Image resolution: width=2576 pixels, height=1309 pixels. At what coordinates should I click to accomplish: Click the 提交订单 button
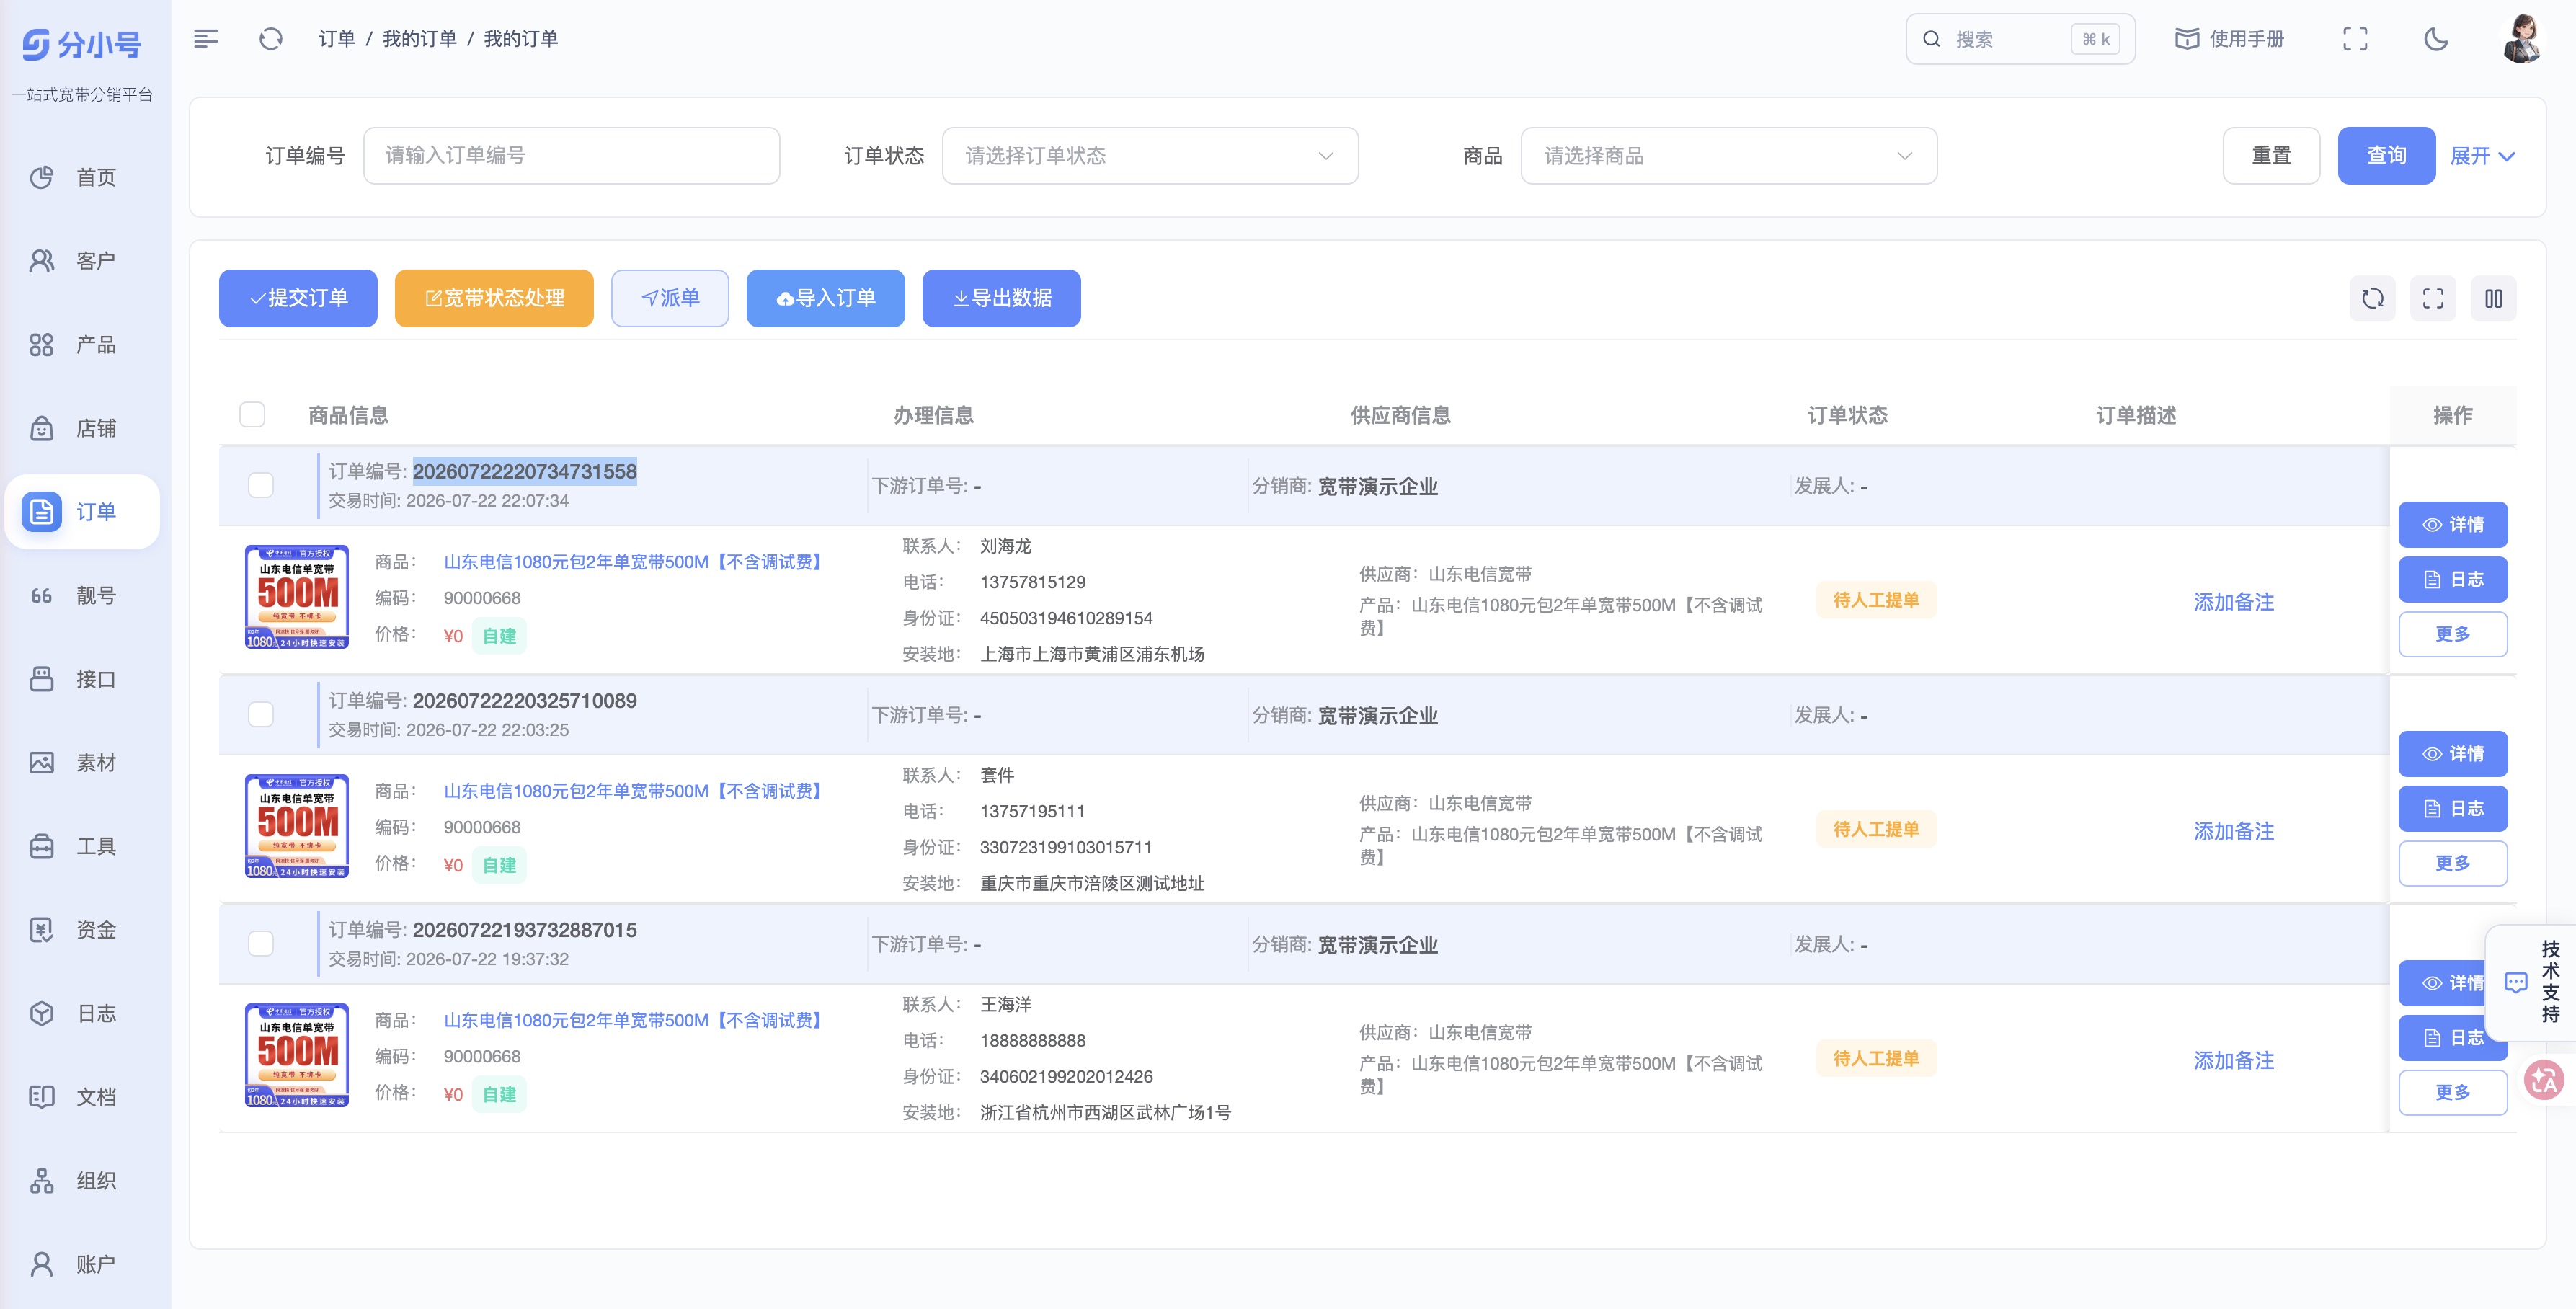[x=298, y=298]
